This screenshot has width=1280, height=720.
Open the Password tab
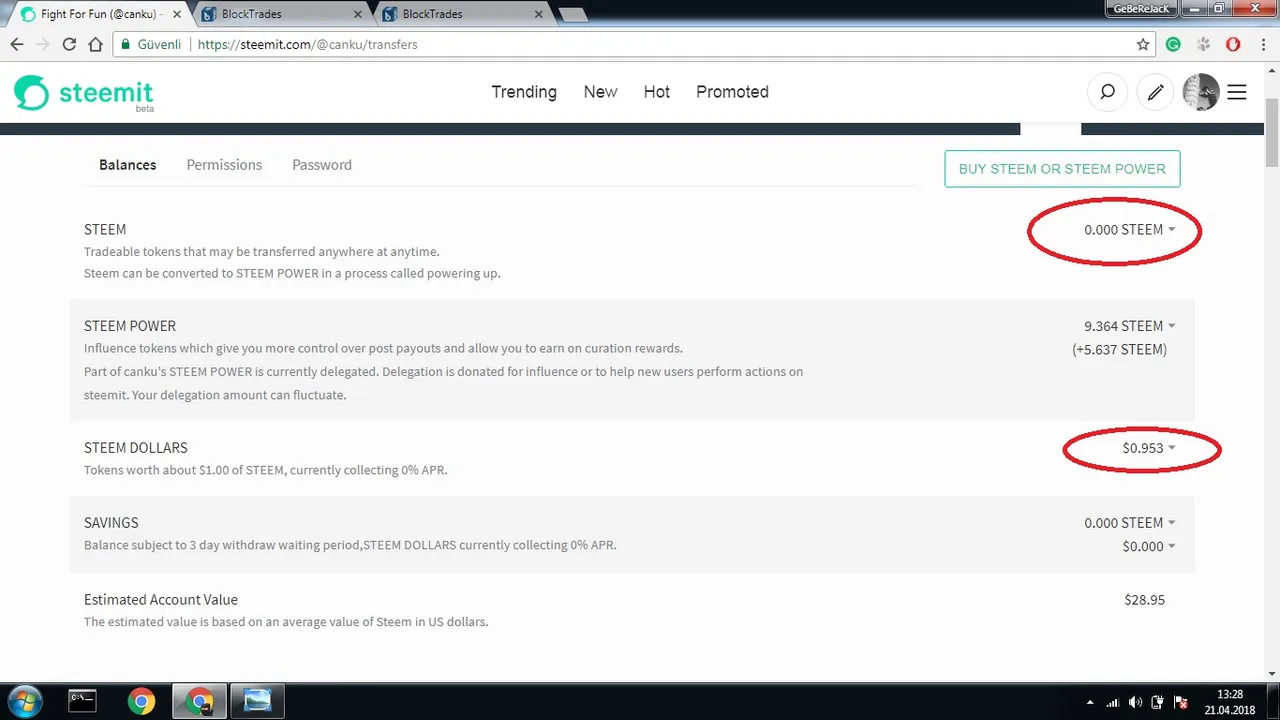tap(322, 165)
